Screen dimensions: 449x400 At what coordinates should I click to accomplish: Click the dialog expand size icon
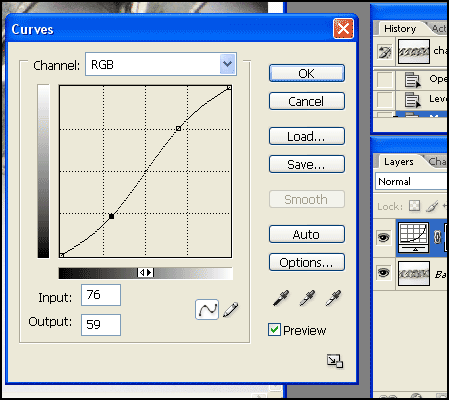click(x=335, y=361)
